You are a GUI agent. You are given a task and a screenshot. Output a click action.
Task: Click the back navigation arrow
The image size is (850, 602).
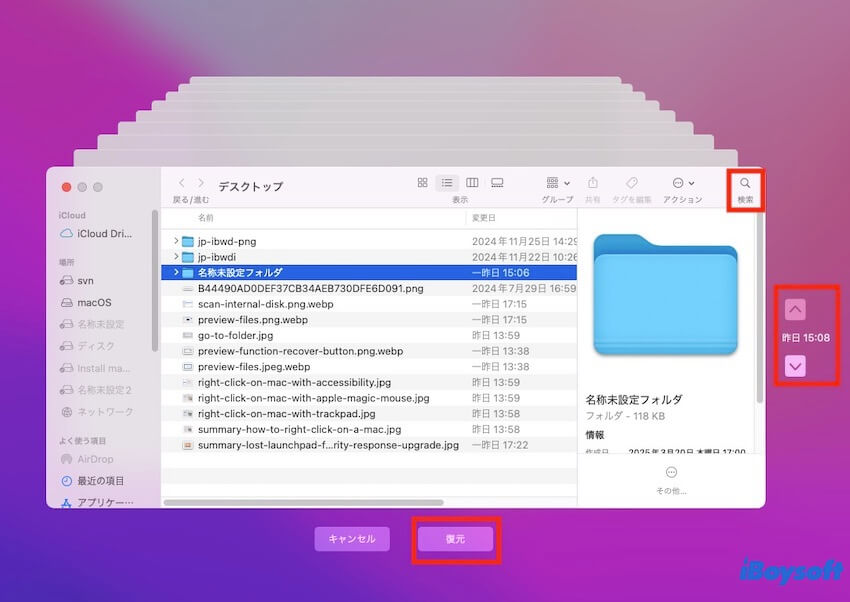181,184
